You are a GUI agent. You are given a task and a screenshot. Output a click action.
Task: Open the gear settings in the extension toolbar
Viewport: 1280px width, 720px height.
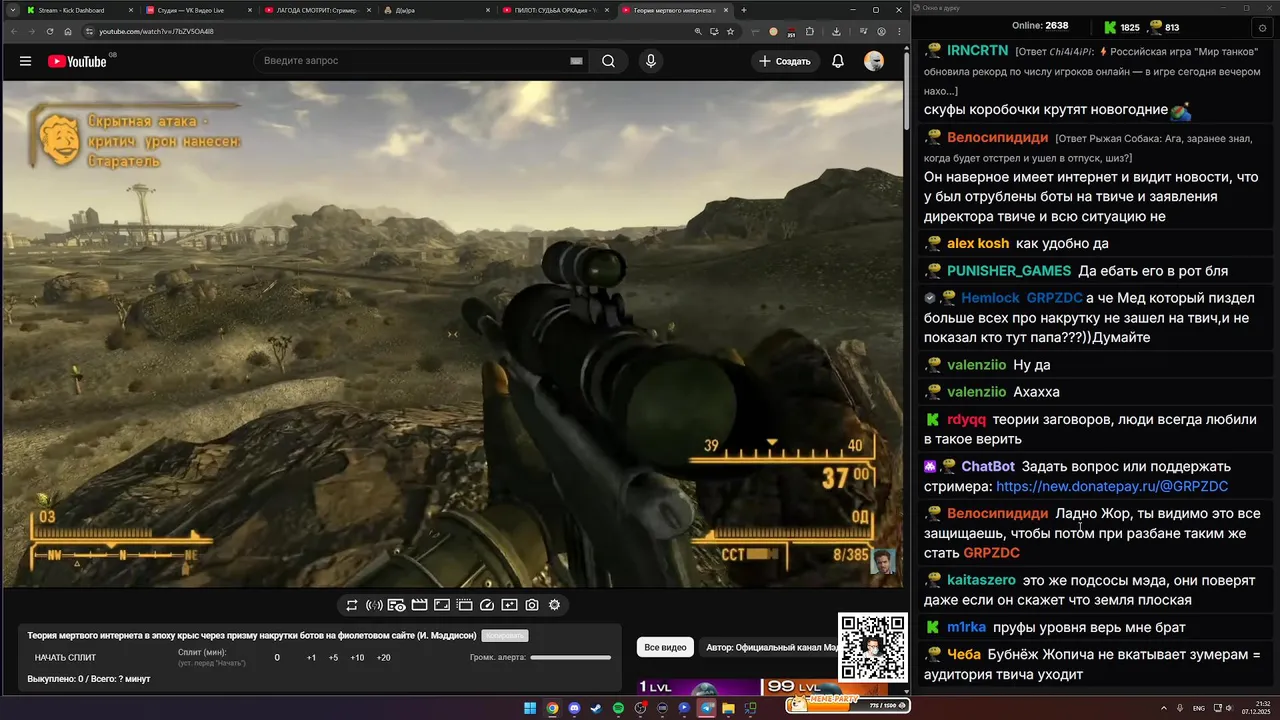[554, 605]
